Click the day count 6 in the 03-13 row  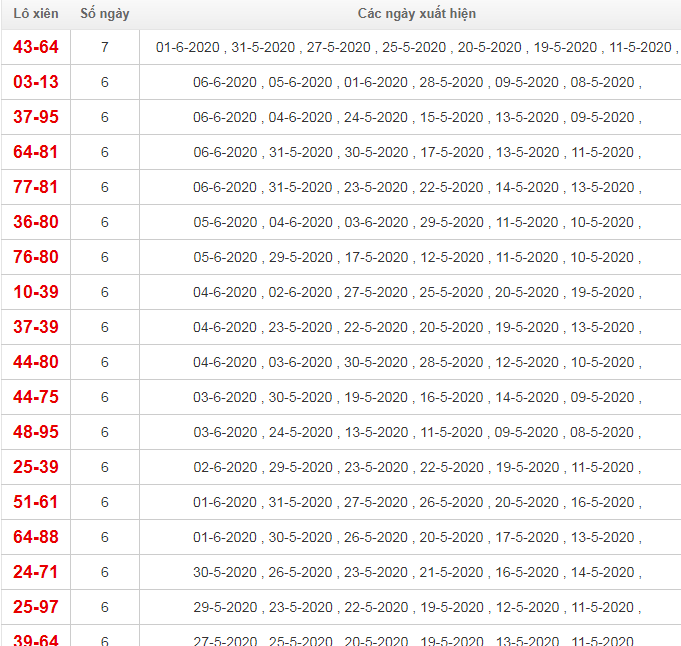(105, 82)
